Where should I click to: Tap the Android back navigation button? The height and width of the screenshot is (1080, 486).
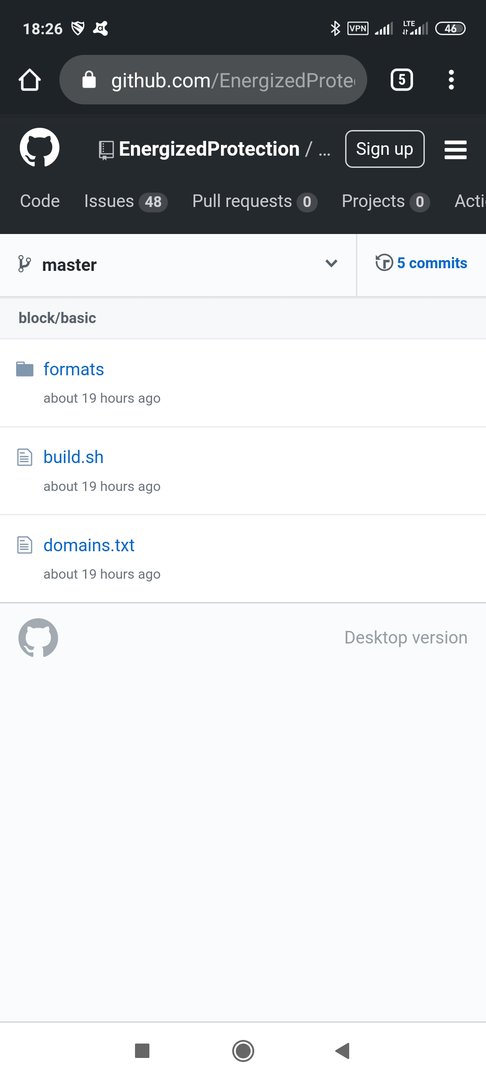pyautogui.click(x=342, y=1050)
